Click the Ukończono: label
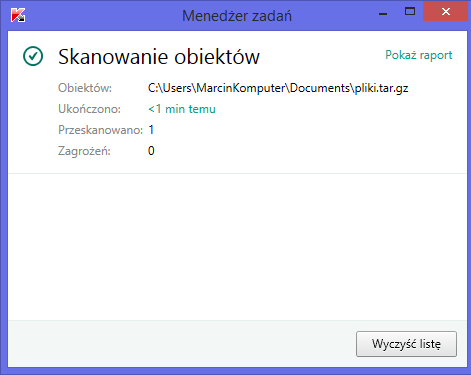Image resolution: width=471 pixels, height=375 pixels. click(89, 109)
